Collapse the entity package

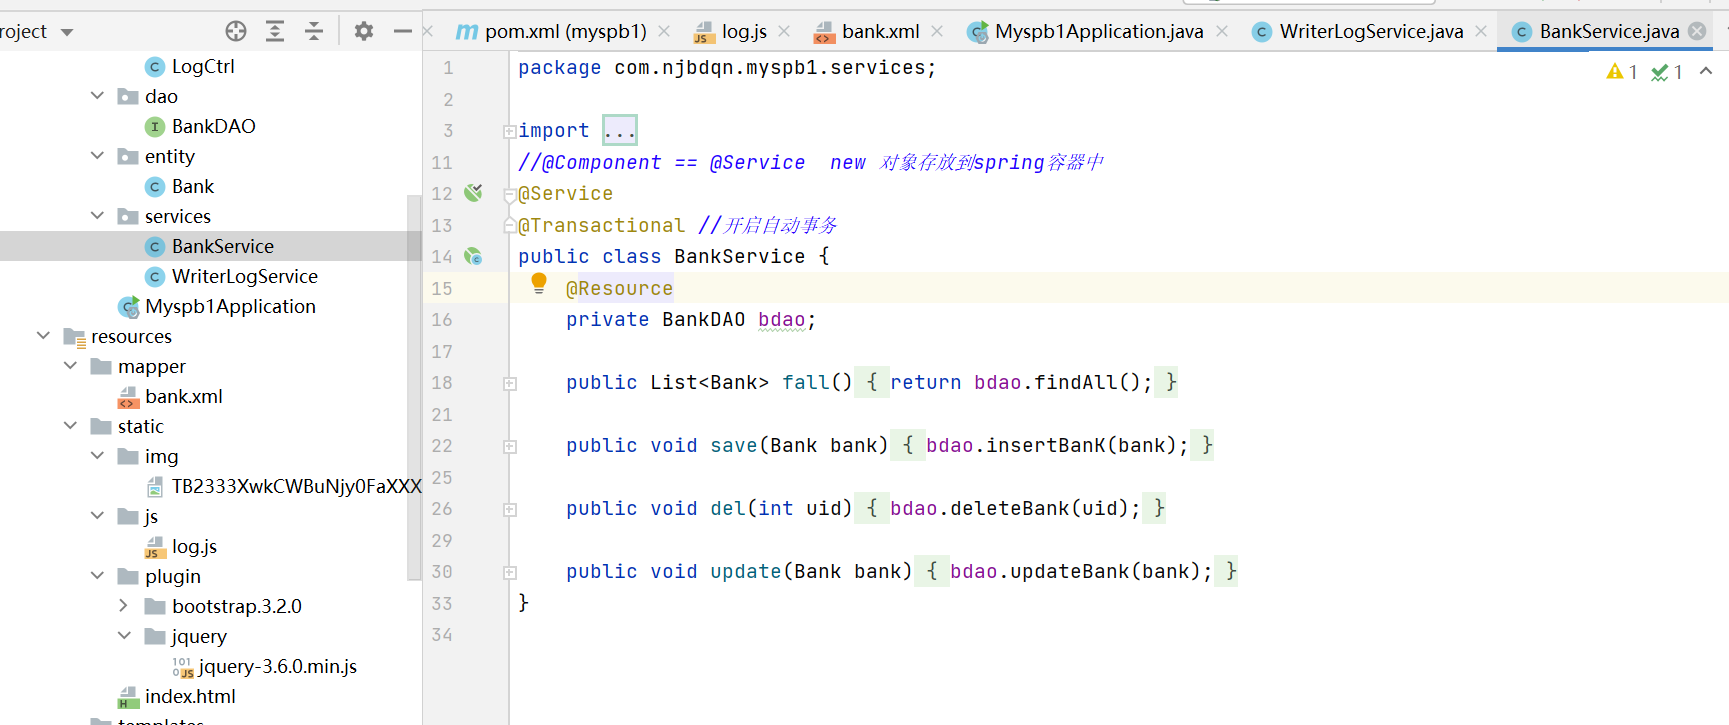click(x=97, y=156)
